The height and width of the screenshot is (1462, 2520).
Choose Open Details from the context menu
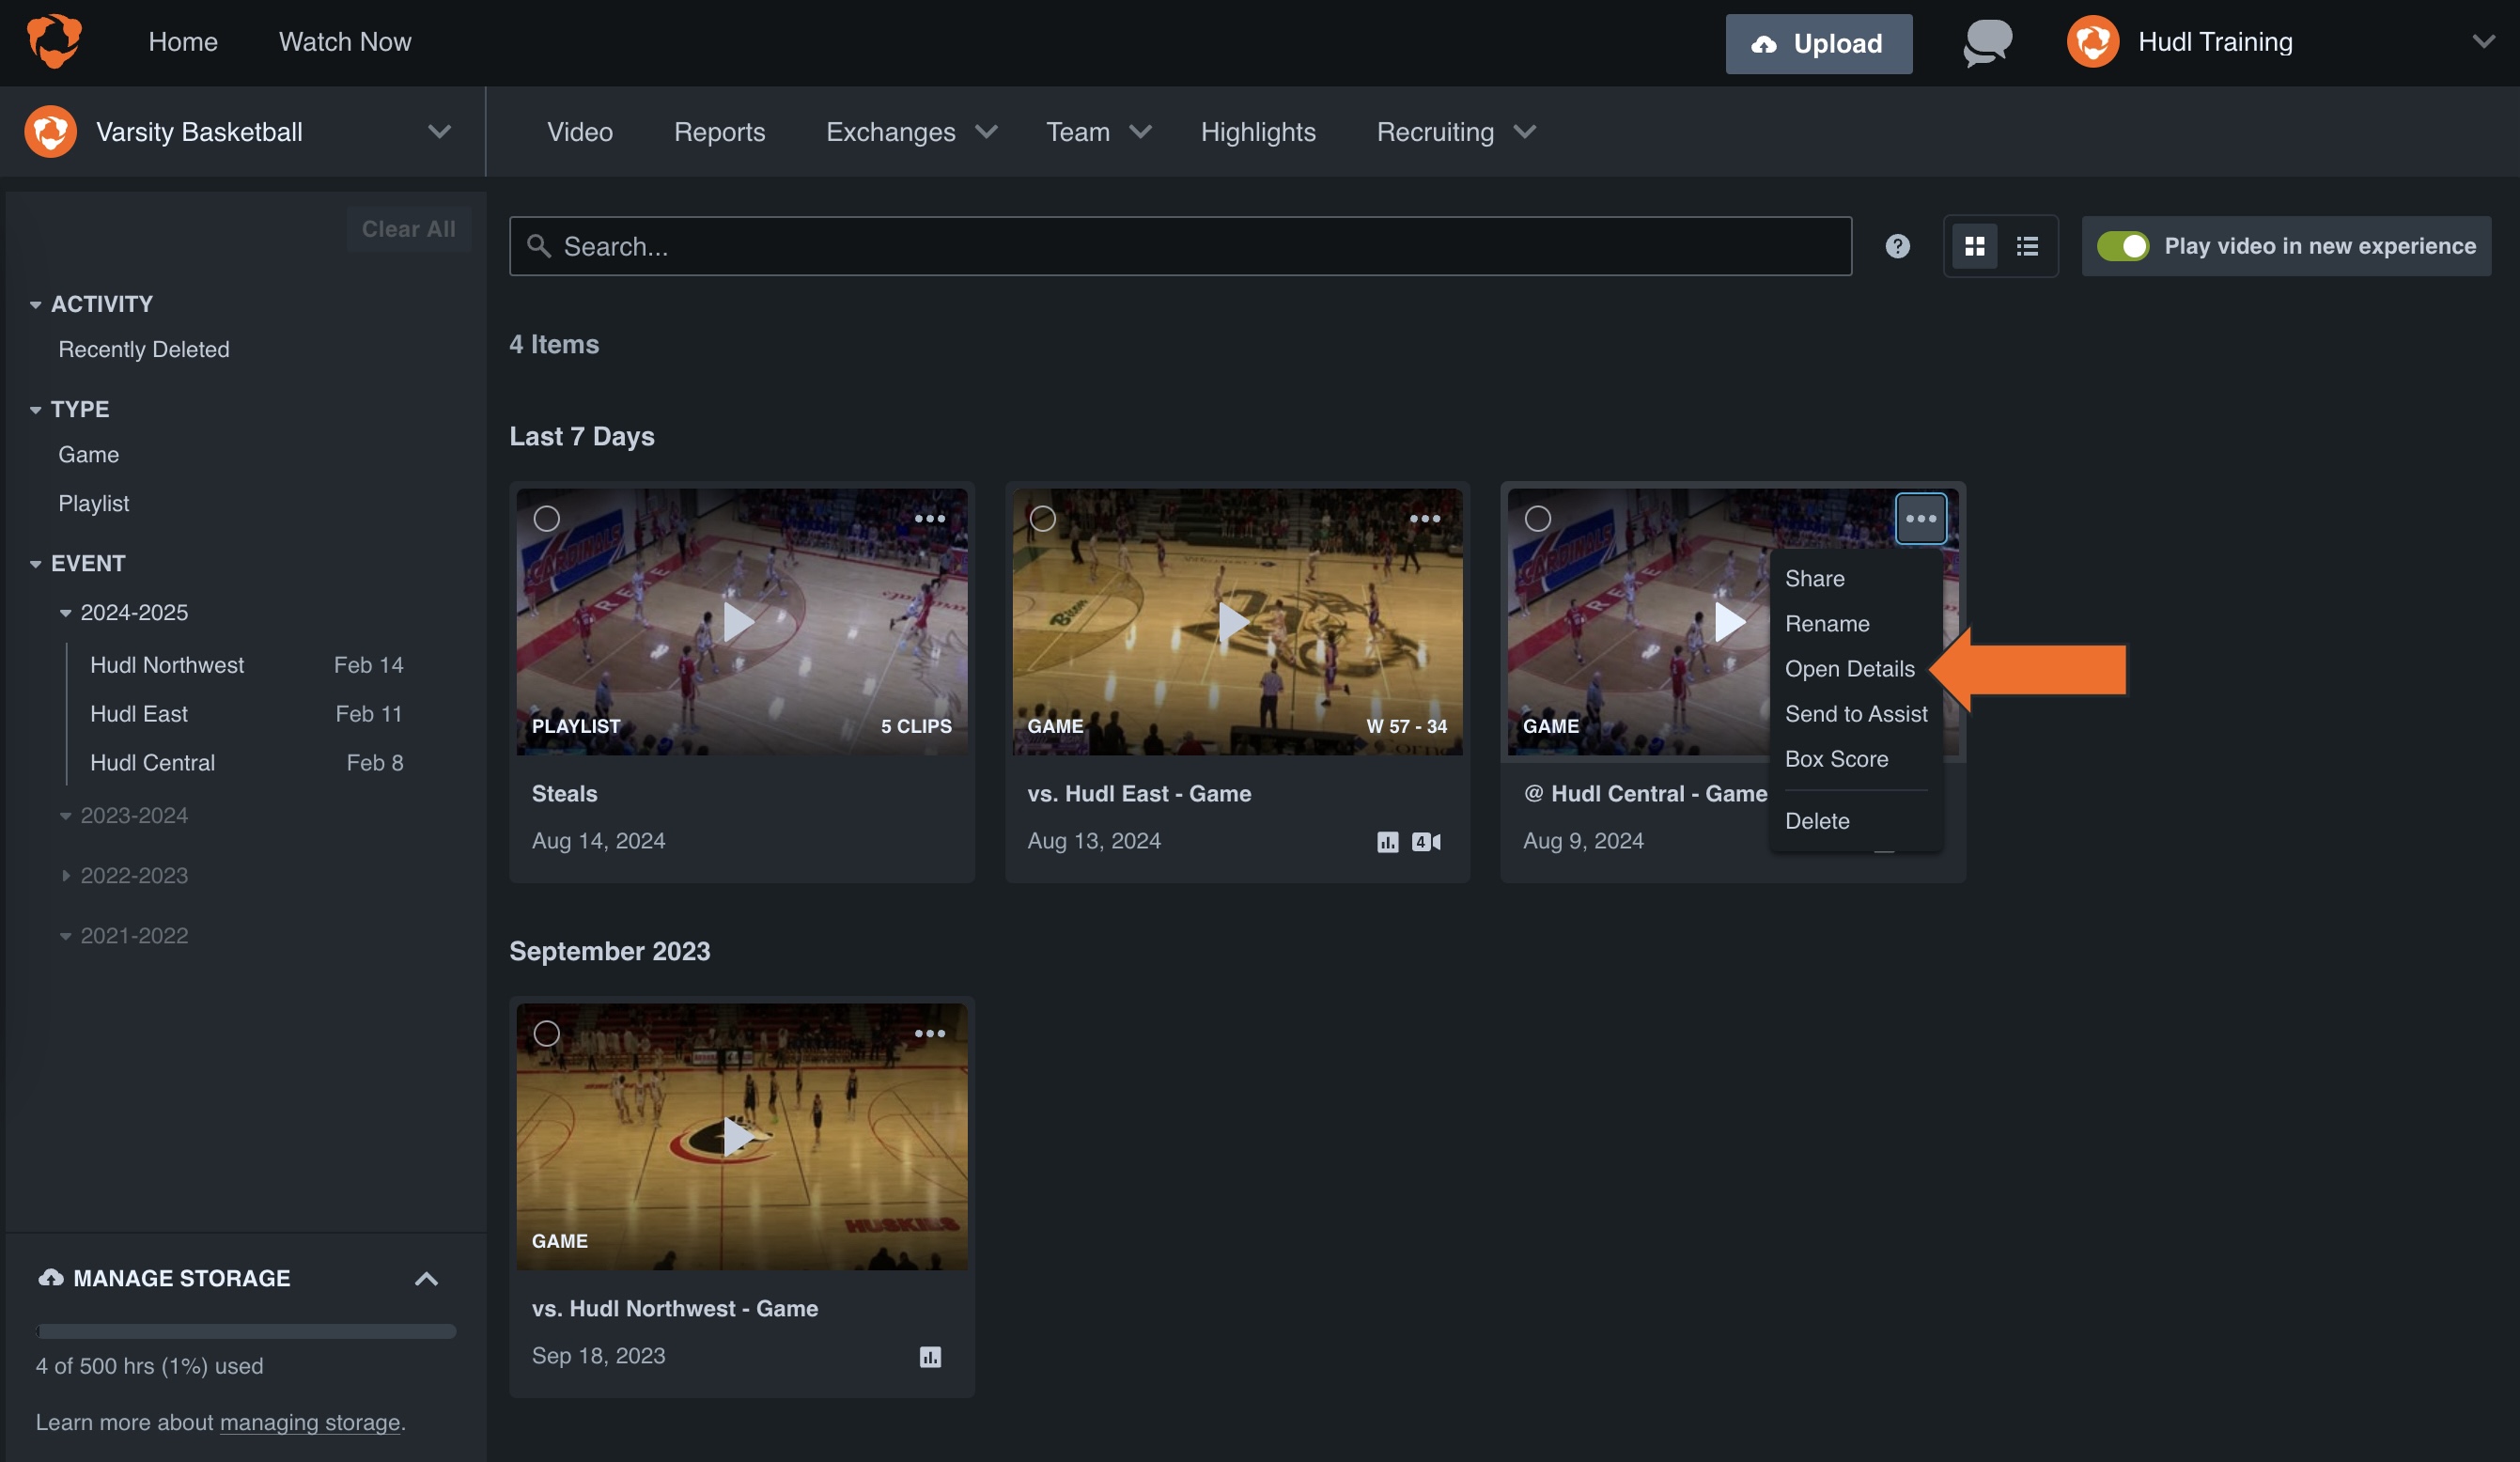[x=1849, y=668]
